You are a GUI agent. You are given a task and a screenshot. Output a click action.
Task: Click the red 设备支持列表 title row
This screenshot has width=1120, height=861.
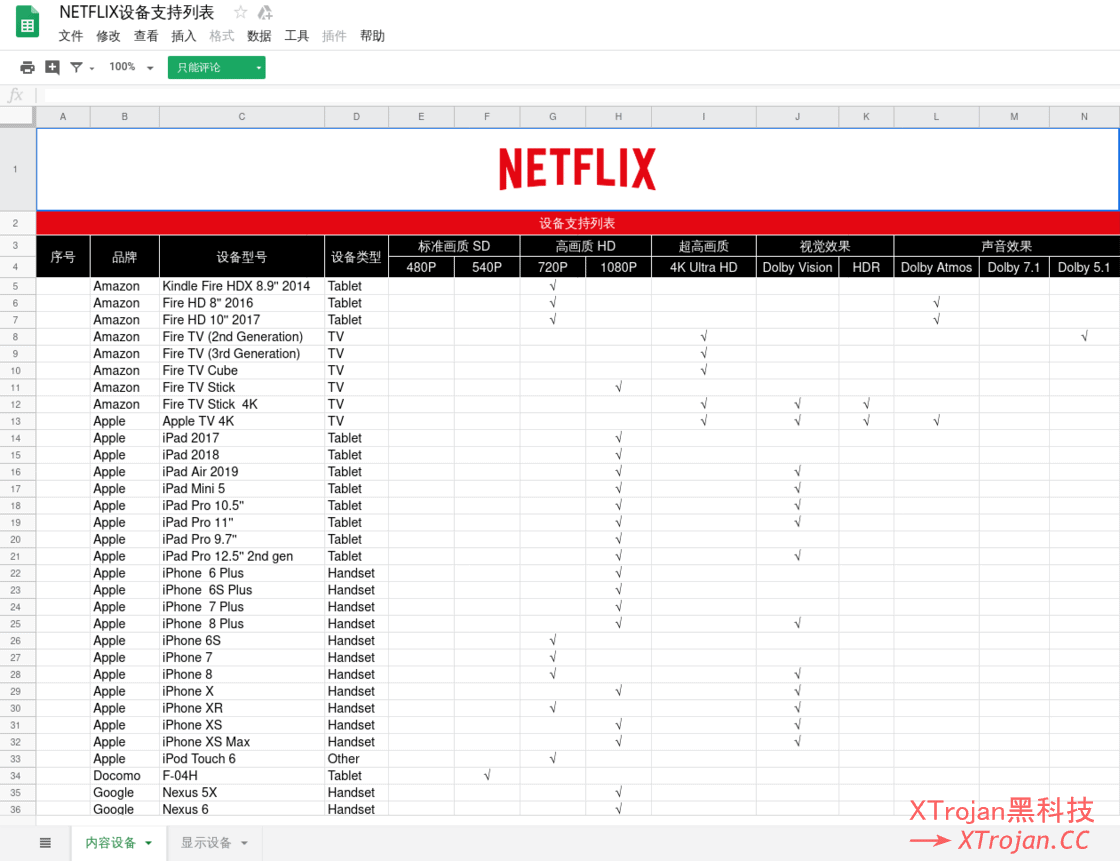(578, 223)
